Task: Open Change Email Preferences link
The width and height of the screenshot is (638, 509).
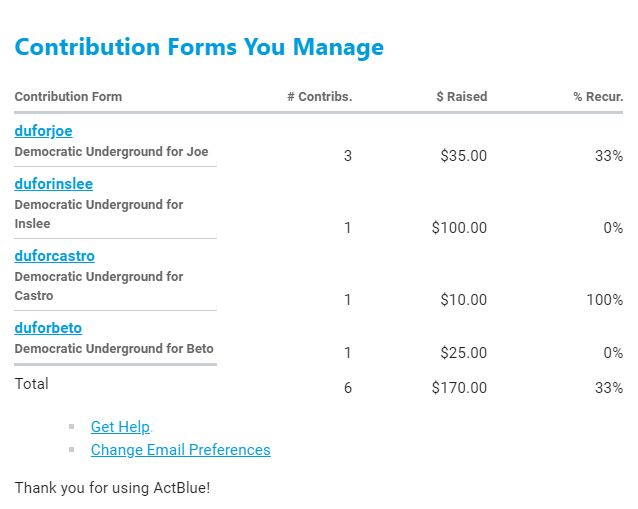Action: (x=180, y=450)
